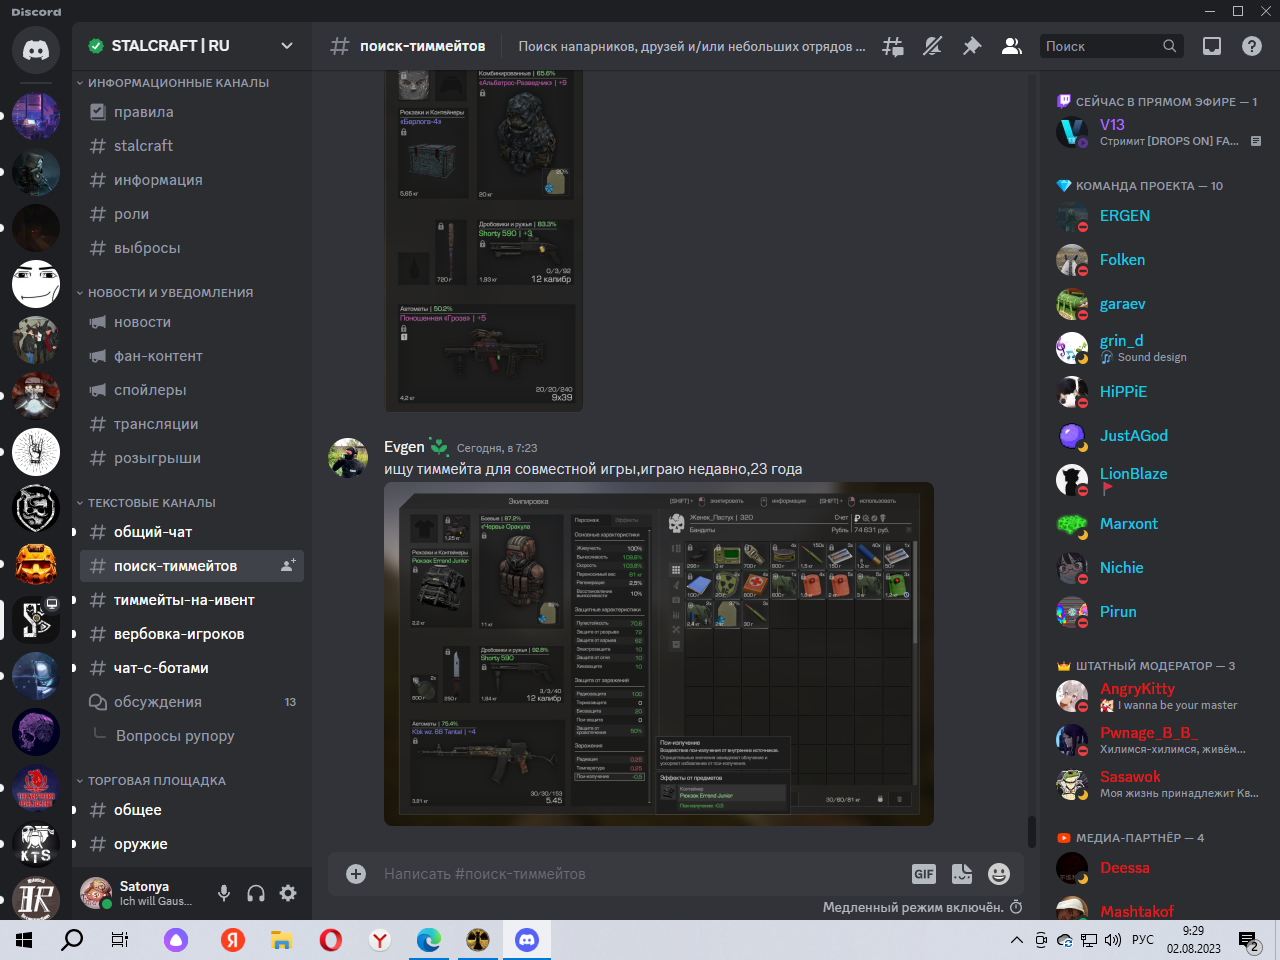
Task: Open the stalcraft channel
Action: pyautogui.click(x=192, y=146)
